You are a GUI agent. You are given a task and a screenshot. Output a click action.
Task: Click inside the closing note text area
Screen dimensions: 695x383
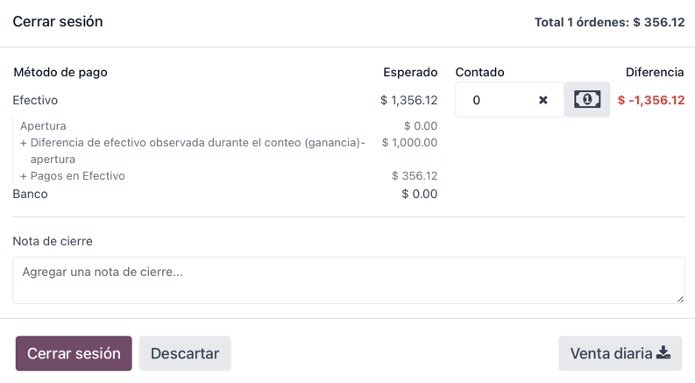coord(348,280)
